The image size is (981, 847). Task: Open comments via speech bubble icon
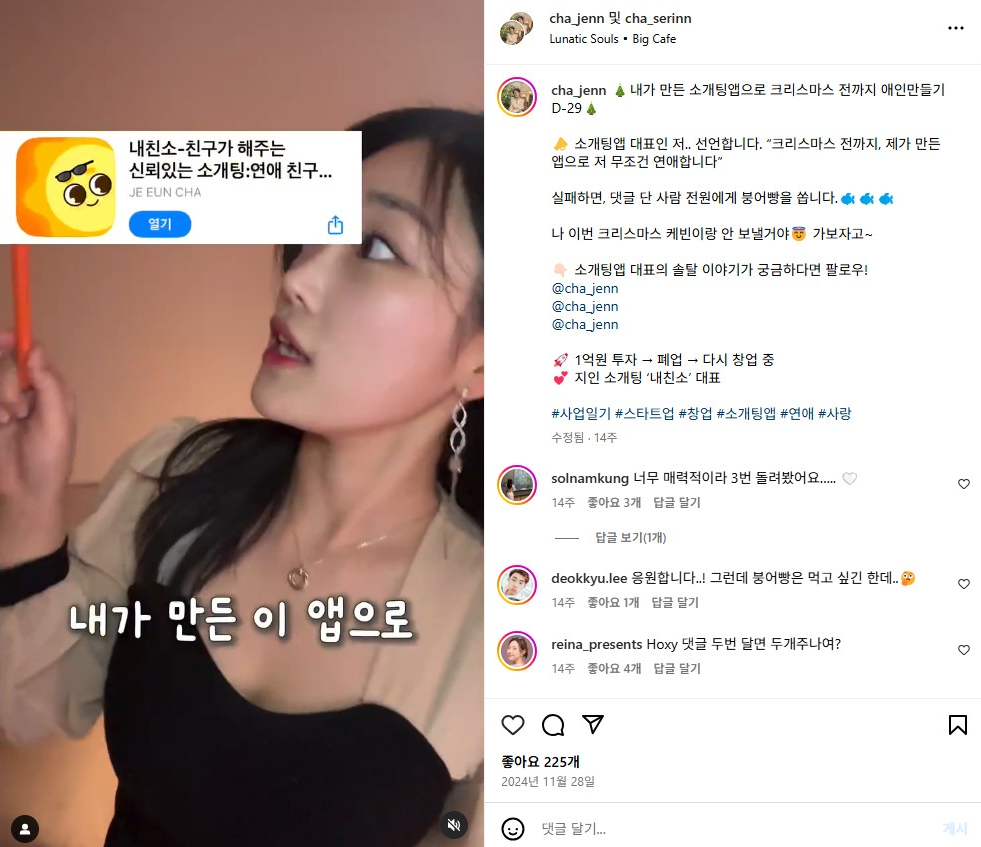click(553, 725)
